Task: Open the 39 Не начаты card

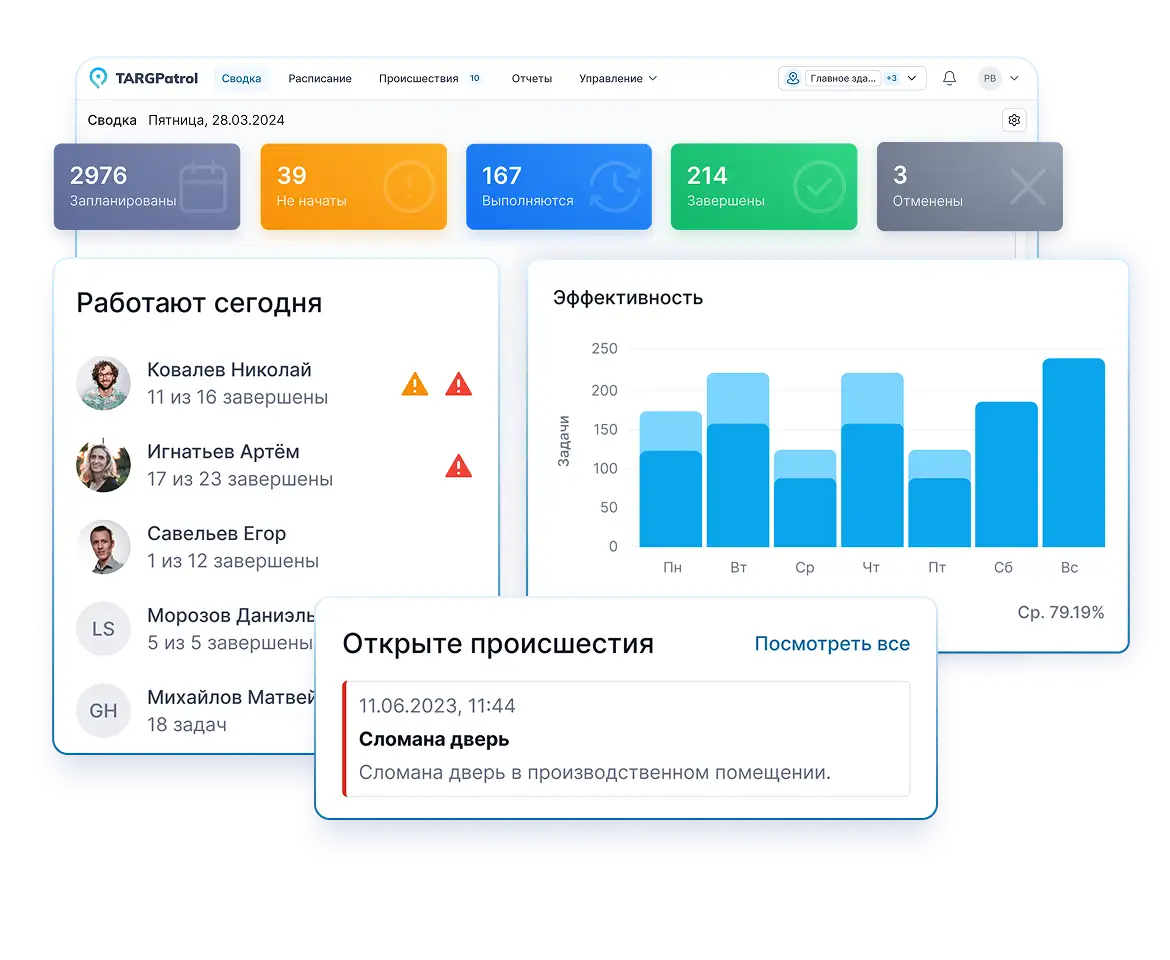Action: point(354,186)
